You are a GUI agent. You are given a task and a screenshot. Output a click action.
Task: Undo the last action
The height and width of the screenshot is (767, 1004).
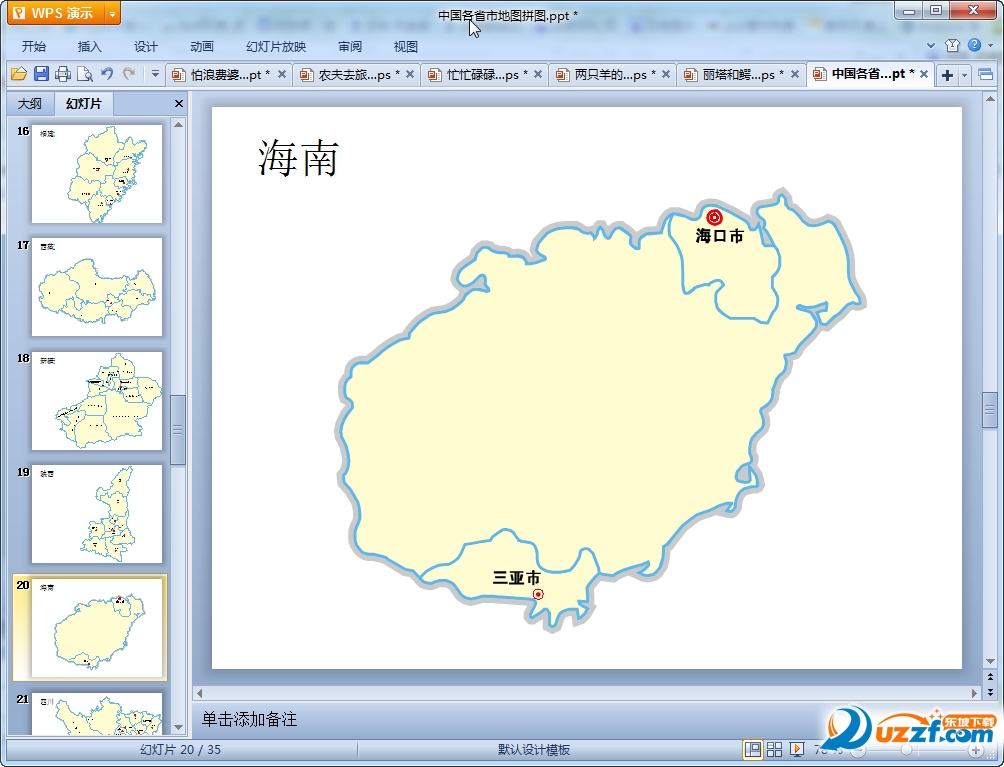107,74
